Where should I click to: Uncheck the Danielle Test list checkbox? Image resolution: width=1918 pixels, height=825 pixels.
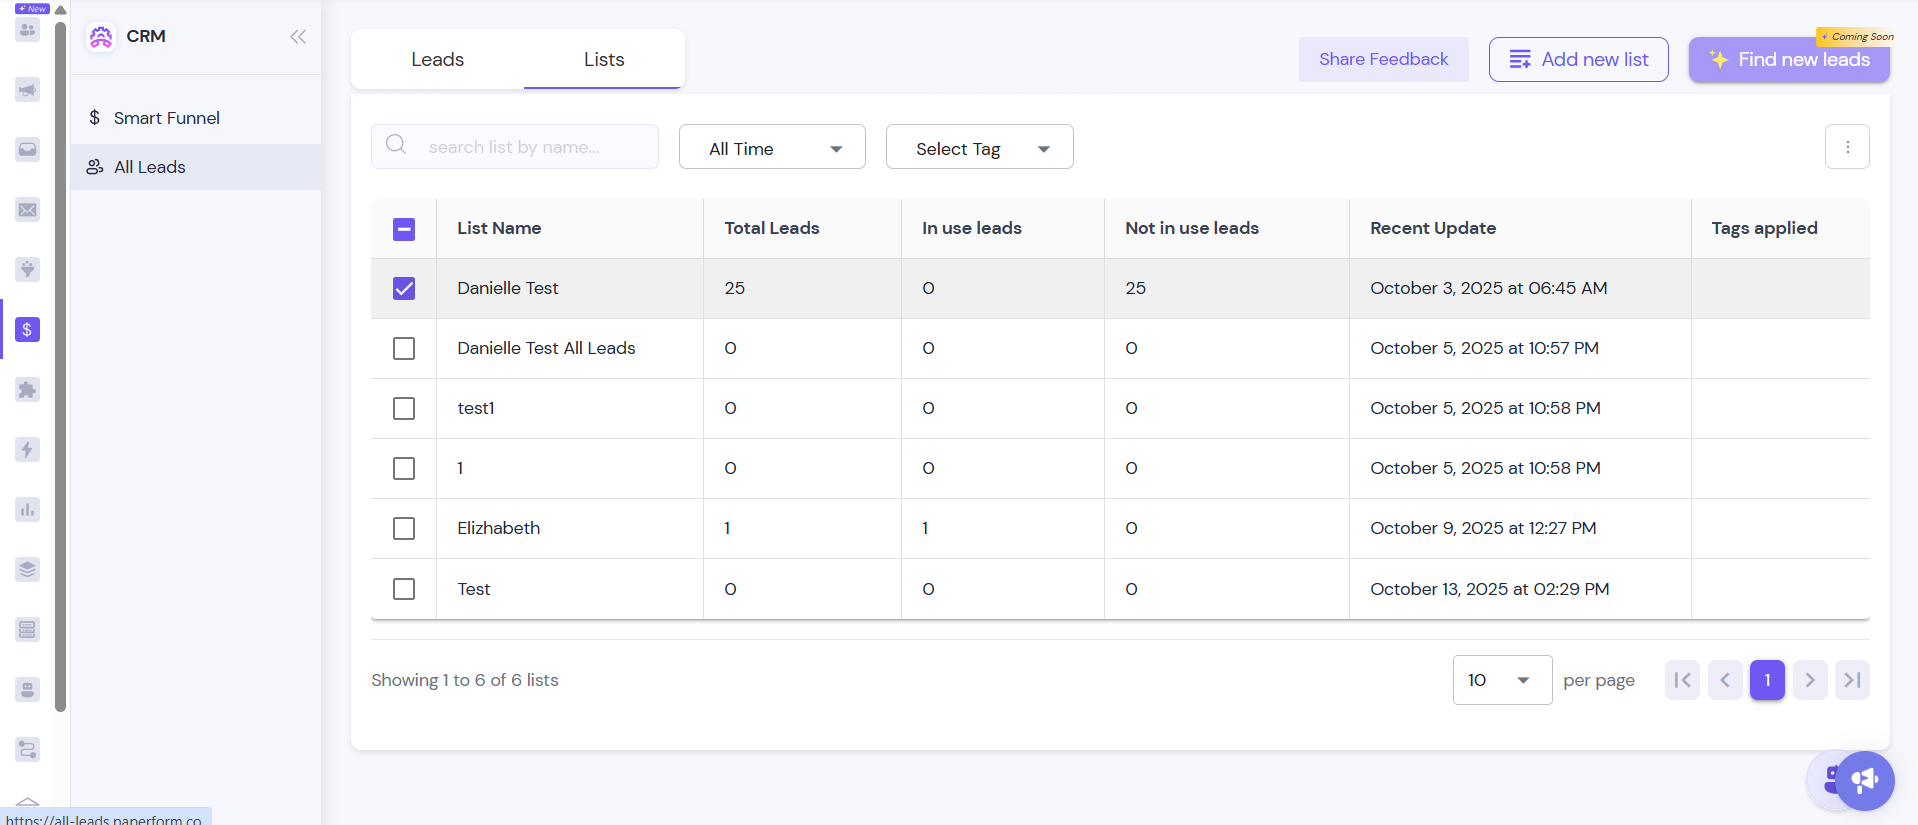click(404, 289)
